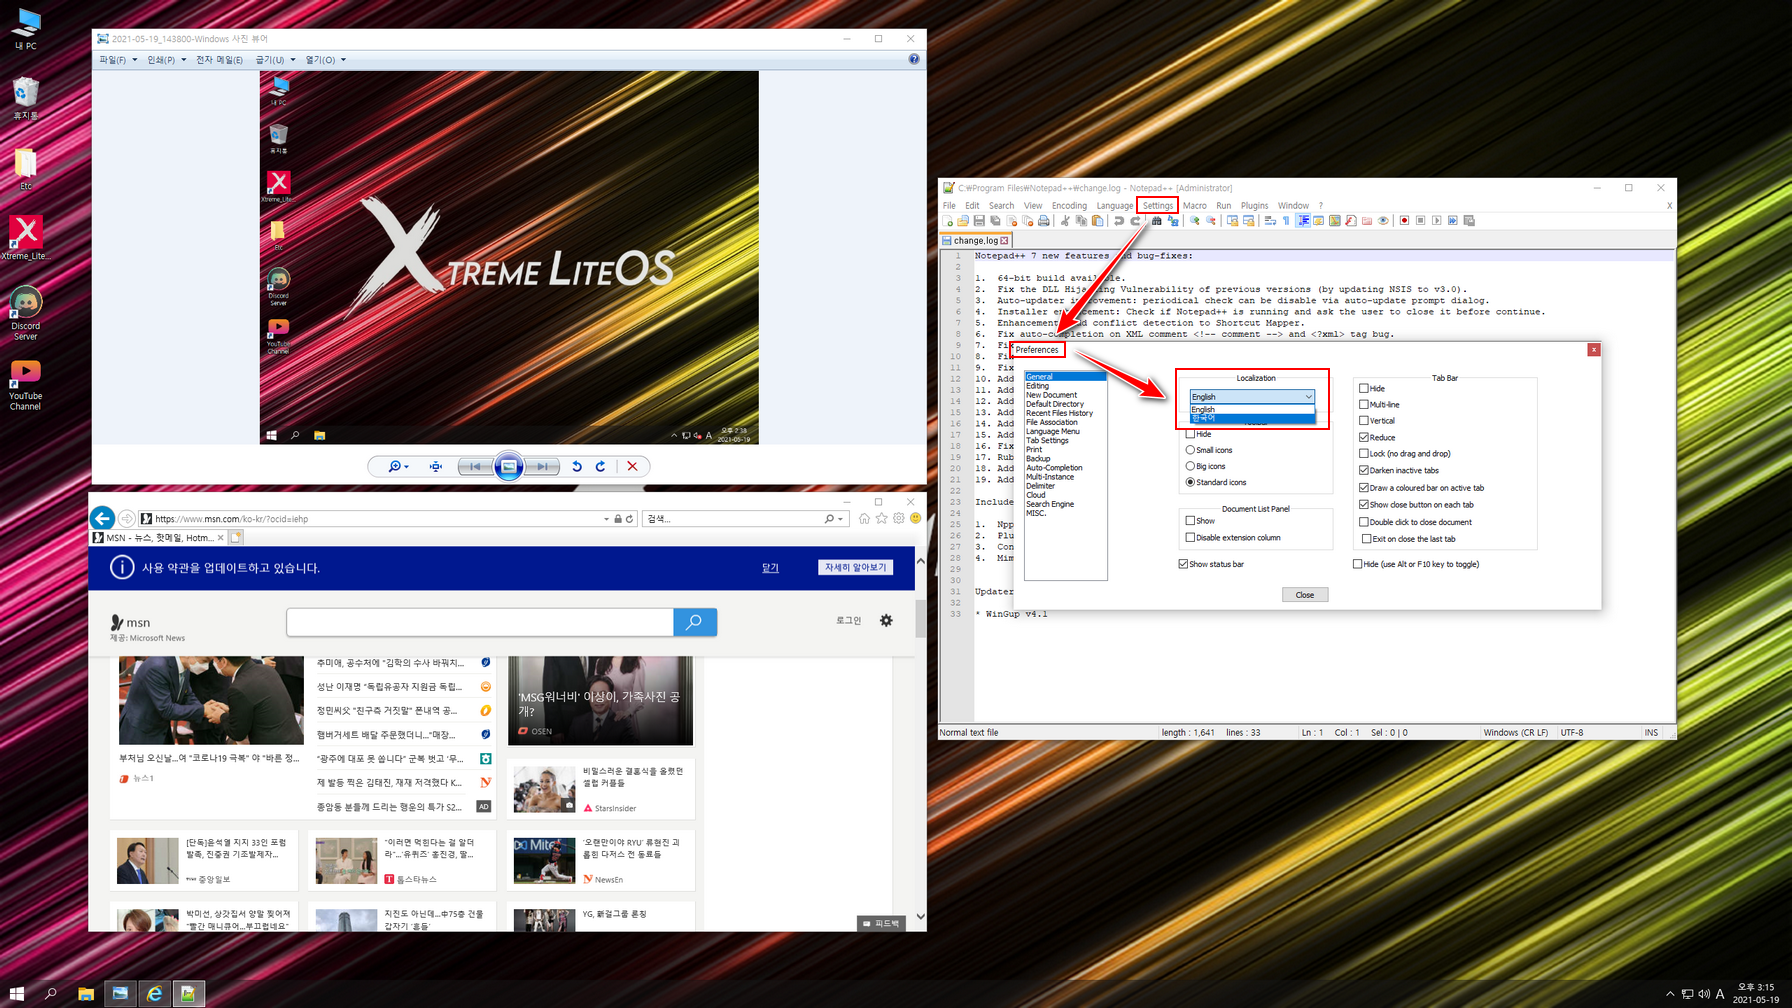1792x1008 pixels.
Task: Click the Print icon in Notepad++ toolbar
Action: (x=1044, y=221)
